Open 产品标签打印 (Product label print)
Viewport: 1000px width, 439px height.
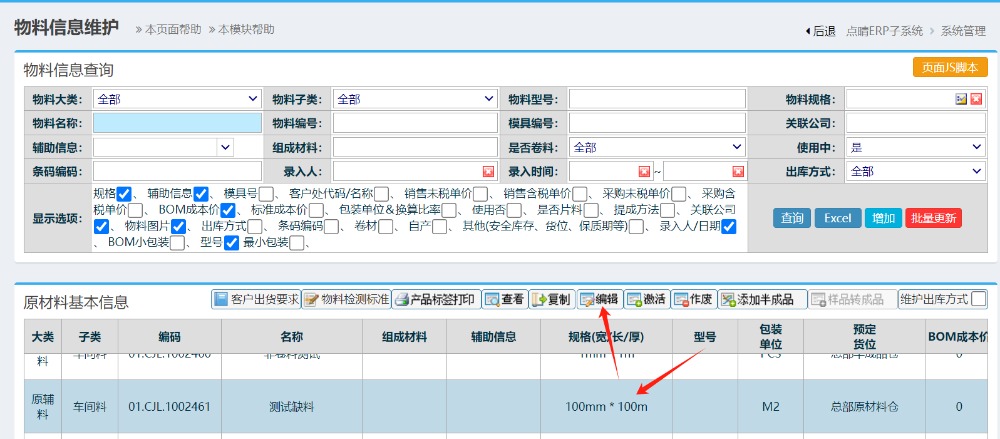(x=434, y=299)
